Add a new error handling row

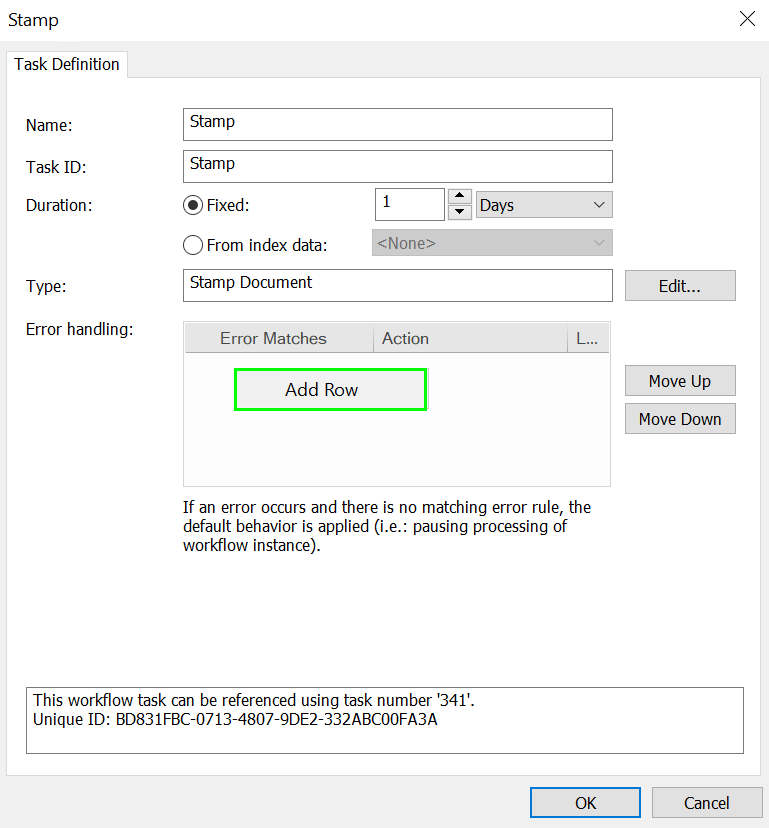[x=330, y=390]
